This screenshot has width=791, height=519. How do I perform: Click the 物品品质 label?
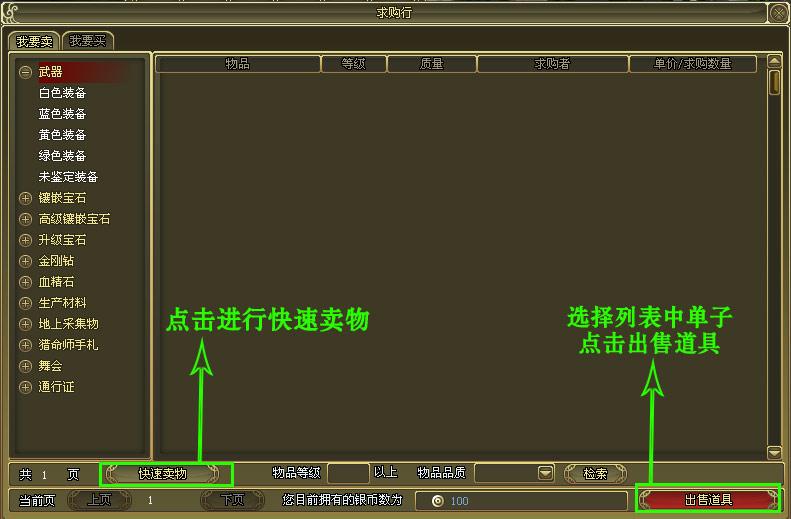[441, 473]
